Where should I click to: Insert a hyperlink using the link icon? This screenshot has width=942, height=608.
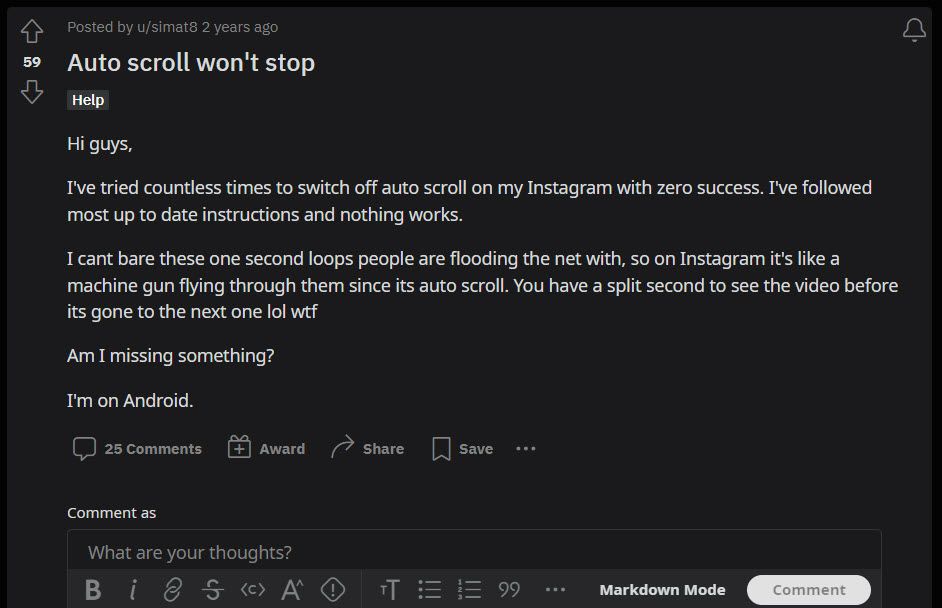coord(172,589)
